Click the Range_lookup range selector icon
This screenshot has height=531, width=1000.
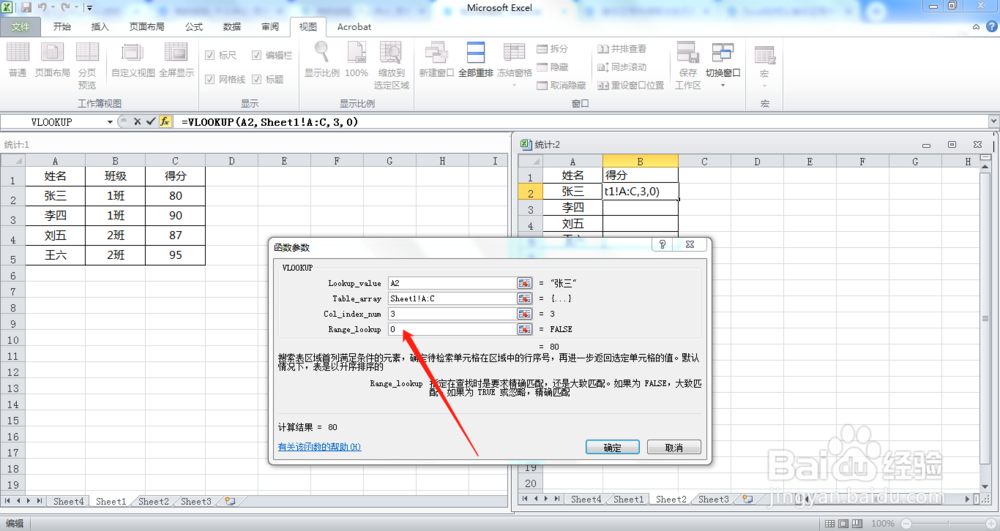coord(524,329)
